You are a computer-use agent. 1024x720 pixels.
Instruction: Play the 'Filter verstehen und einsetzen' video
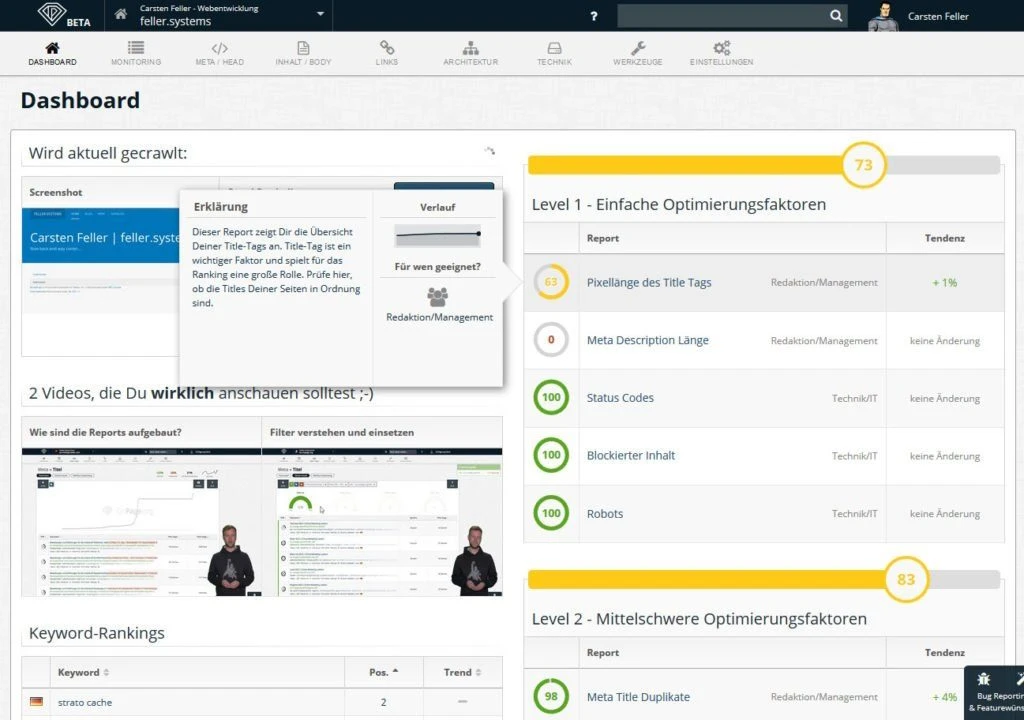point(382,522)
